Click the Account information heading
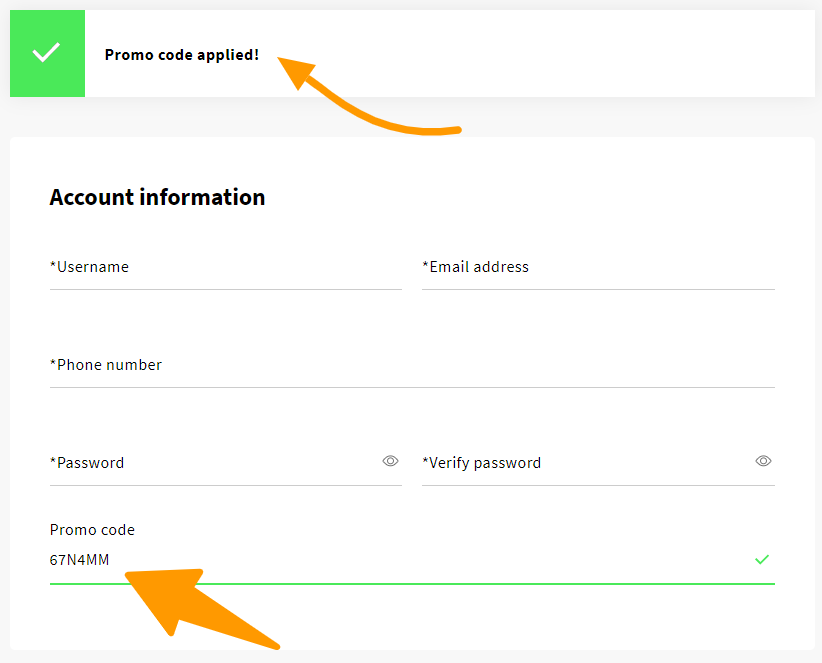The image size is (822, 663). point(157,197)
